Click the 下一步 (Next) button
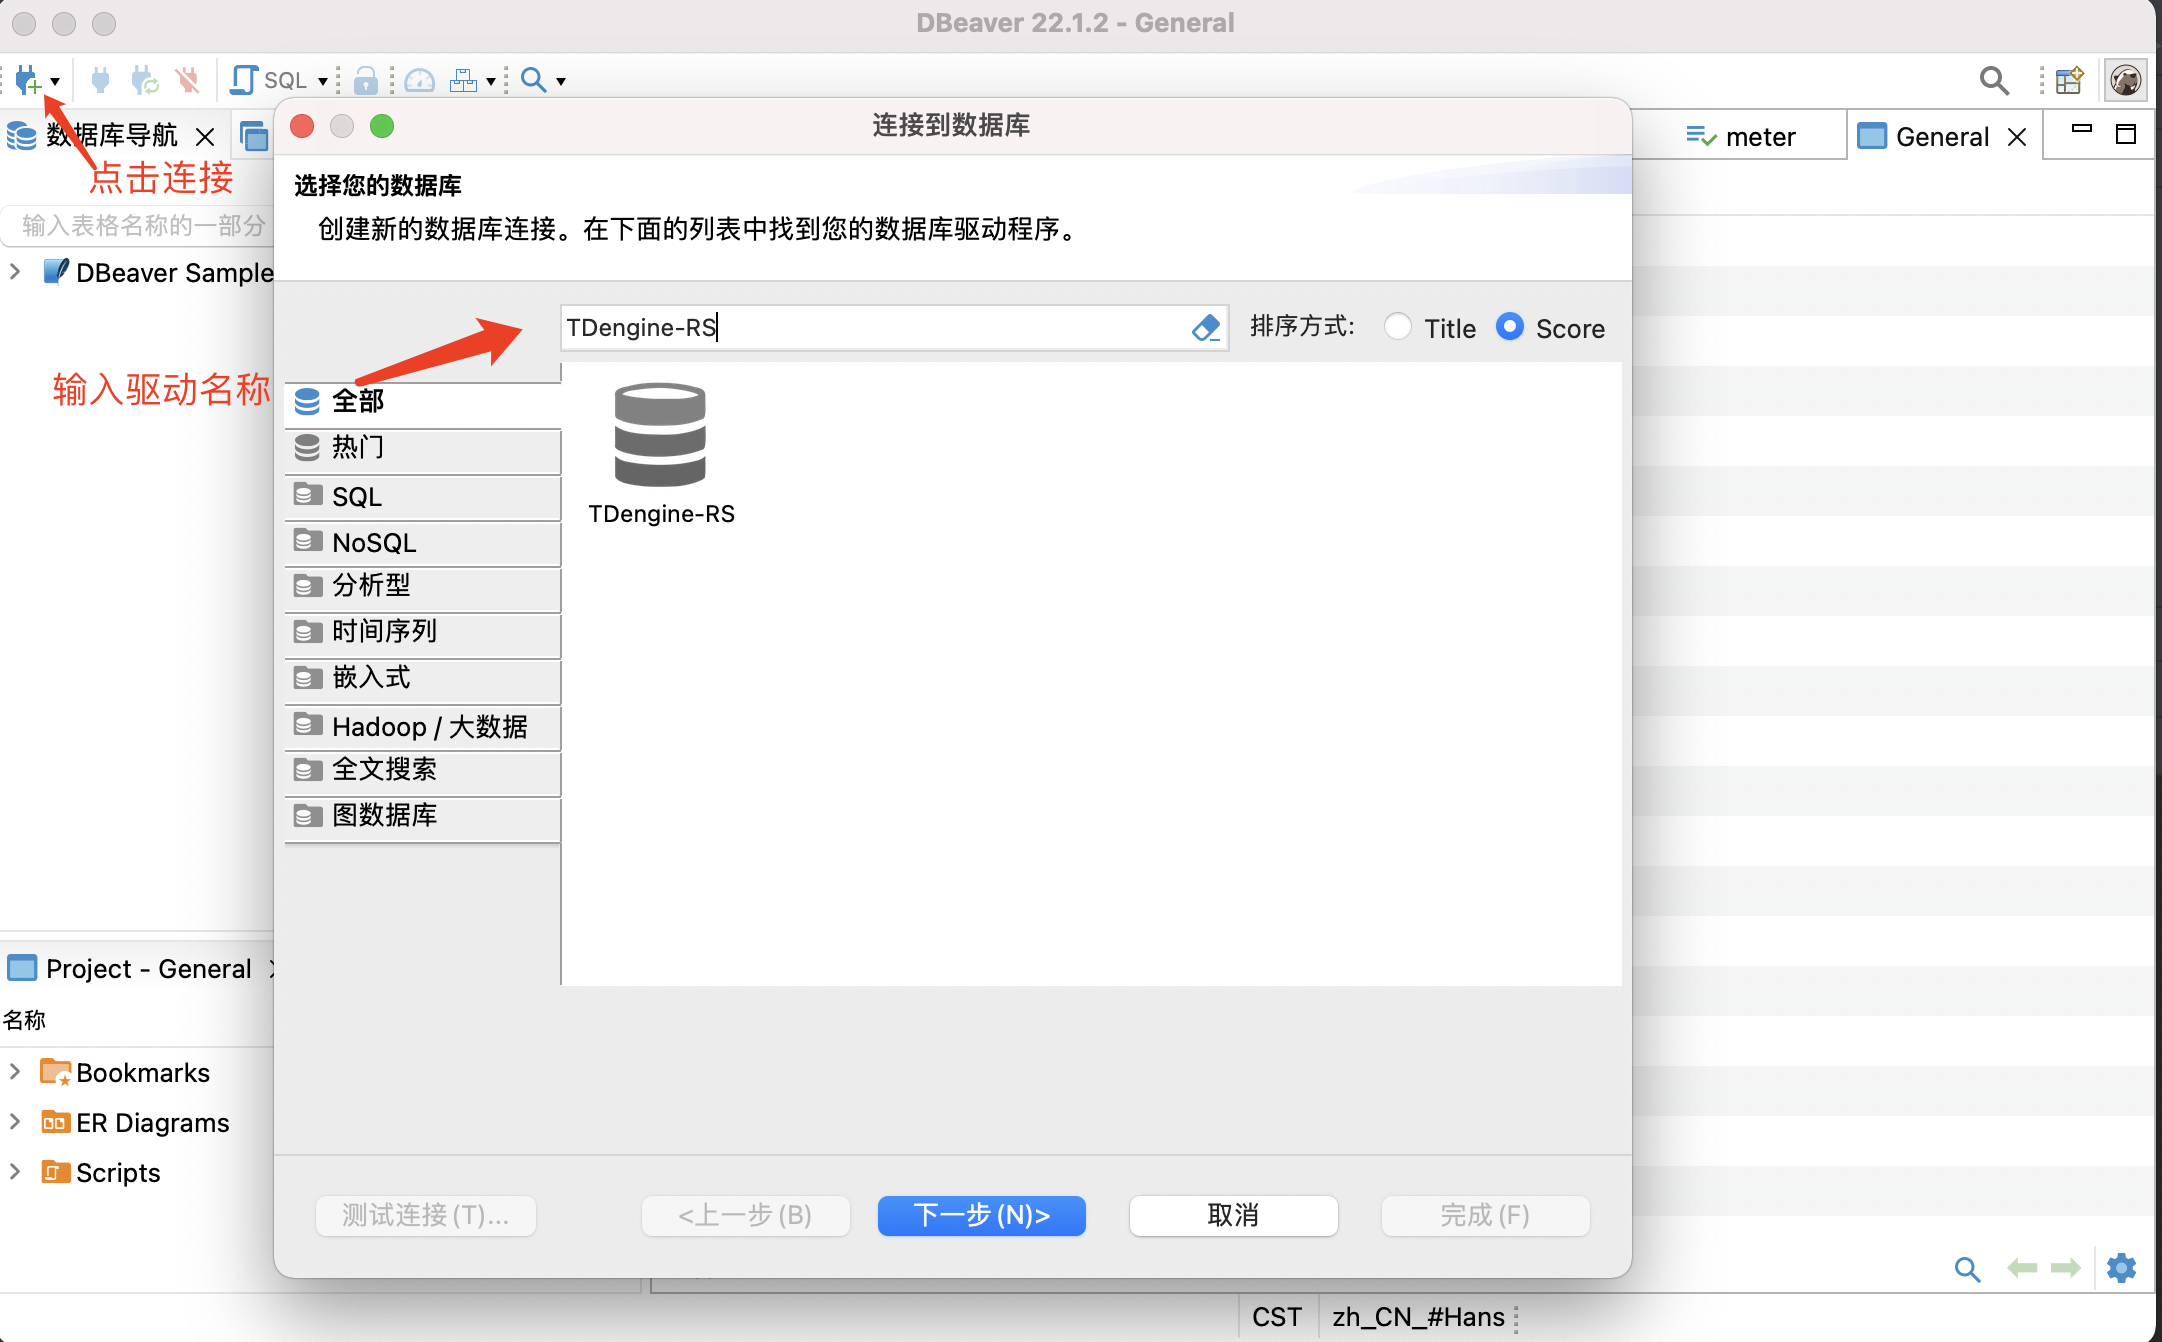The image size is (2162, 1342). click(981, 1215)
